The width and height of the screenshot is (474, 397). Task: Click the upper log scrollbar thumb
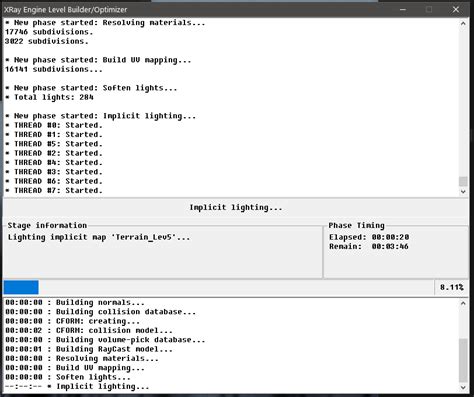(463, 181)
